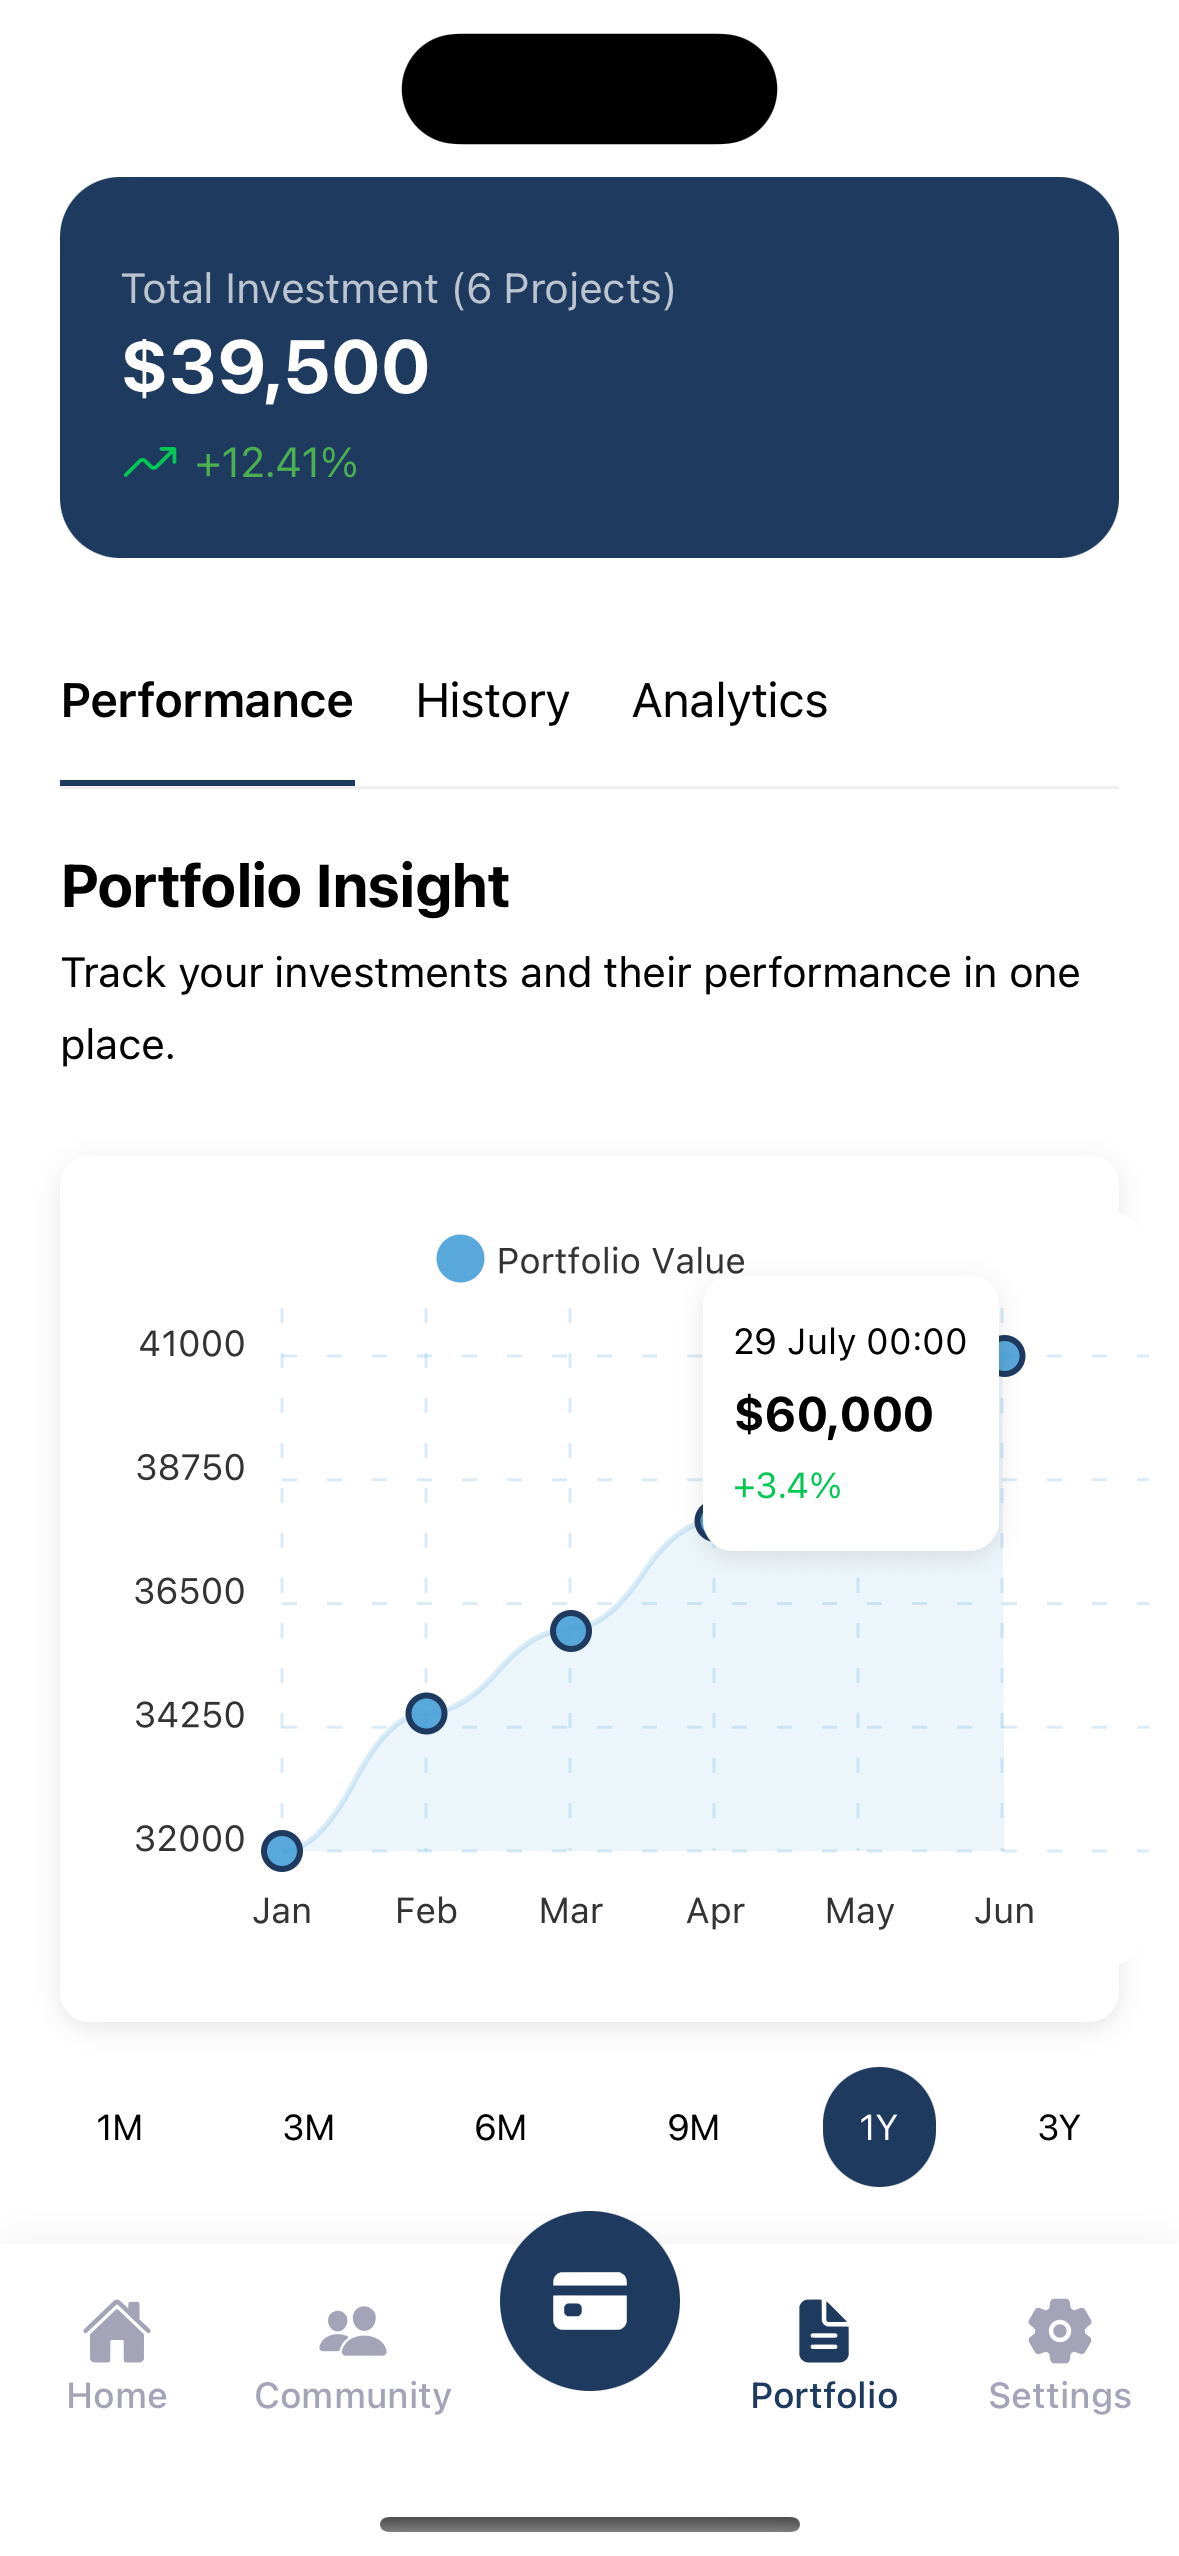Choose the 3Y time range
1179x2556 pixels.
point(1059,2127)
